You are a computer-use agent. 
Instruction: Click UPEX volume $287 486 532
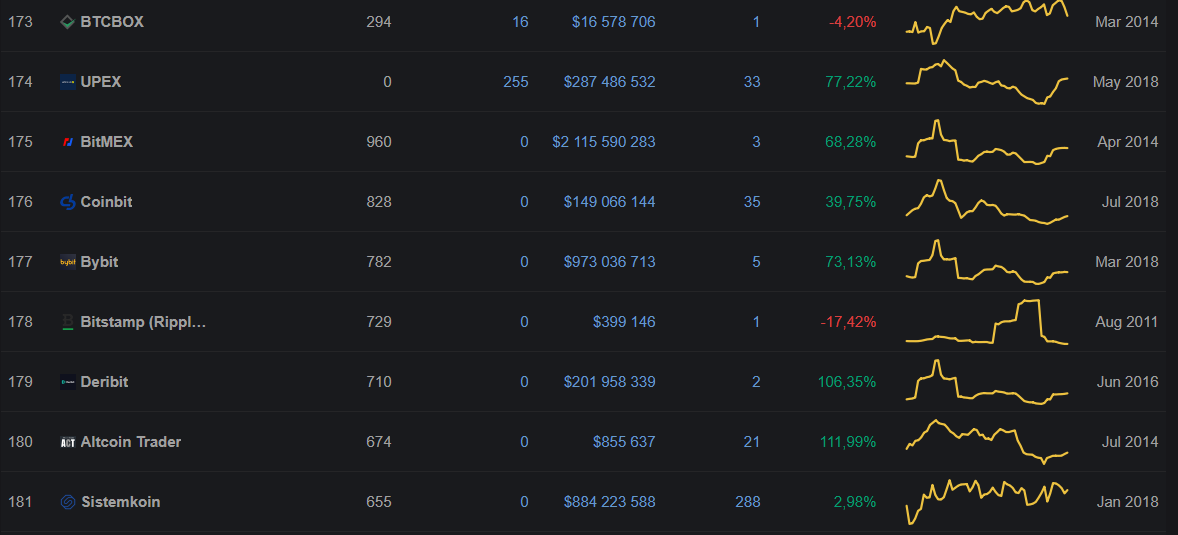[609, 82]
